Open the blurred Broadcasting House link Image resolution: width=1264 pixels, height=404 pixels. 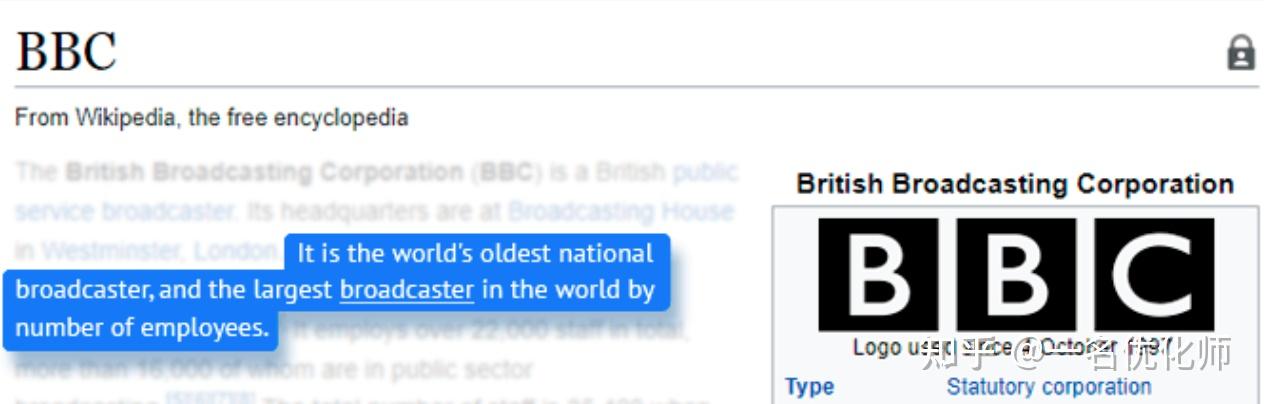tap(621, 212)
